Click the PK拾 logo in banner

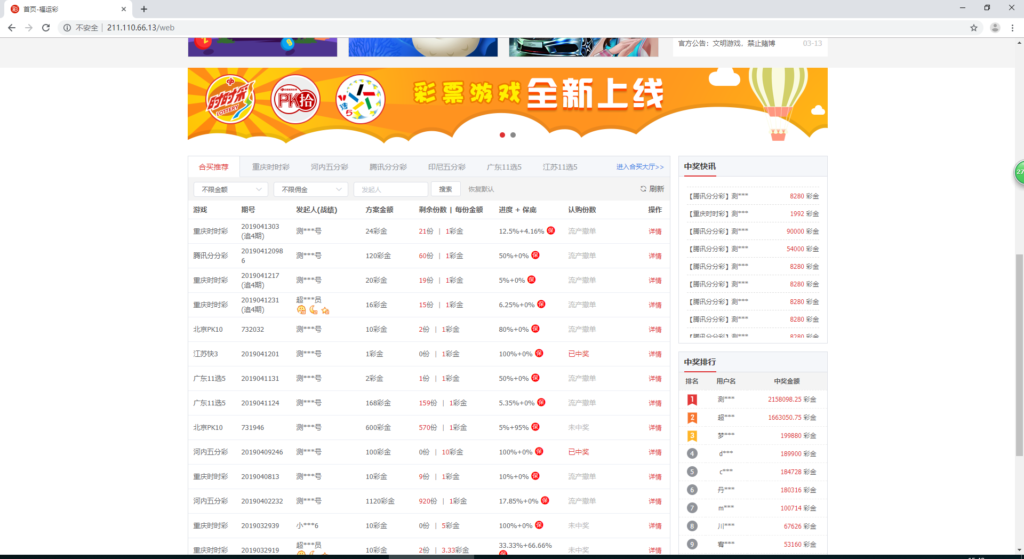tap(294, 101)
